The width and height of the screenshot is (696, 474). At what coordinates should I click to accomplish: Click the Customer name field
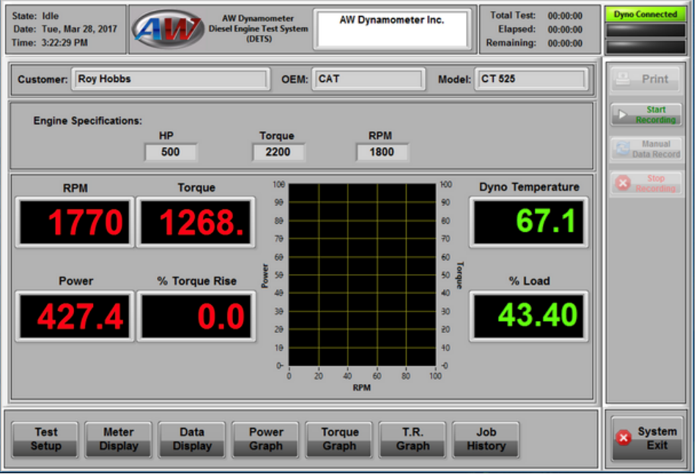170,79
